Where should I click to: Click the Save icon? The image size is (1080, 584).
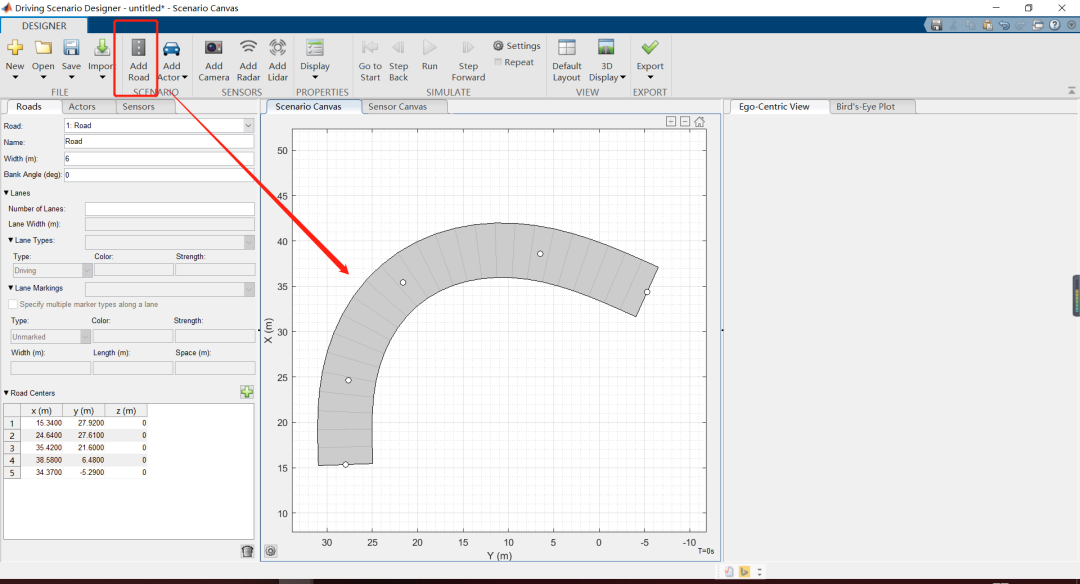coord(72,48)
